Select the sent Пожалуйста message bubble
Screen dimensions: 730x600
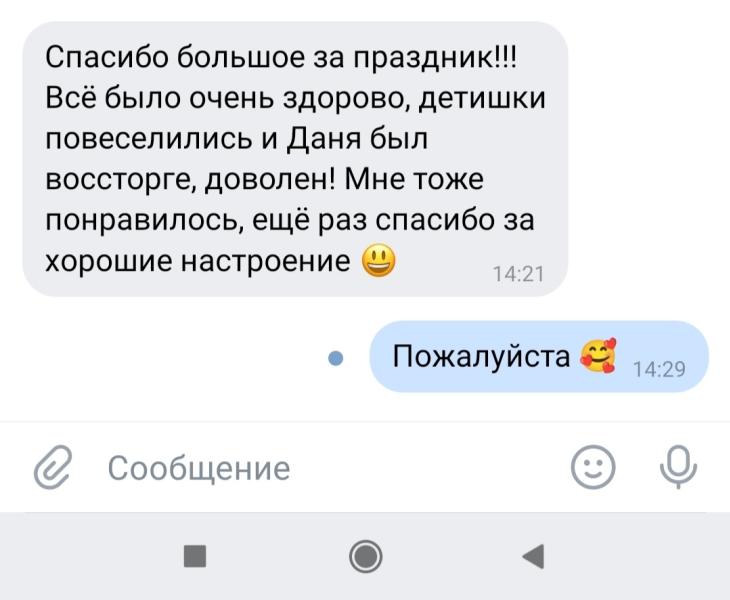click(539, 357)
